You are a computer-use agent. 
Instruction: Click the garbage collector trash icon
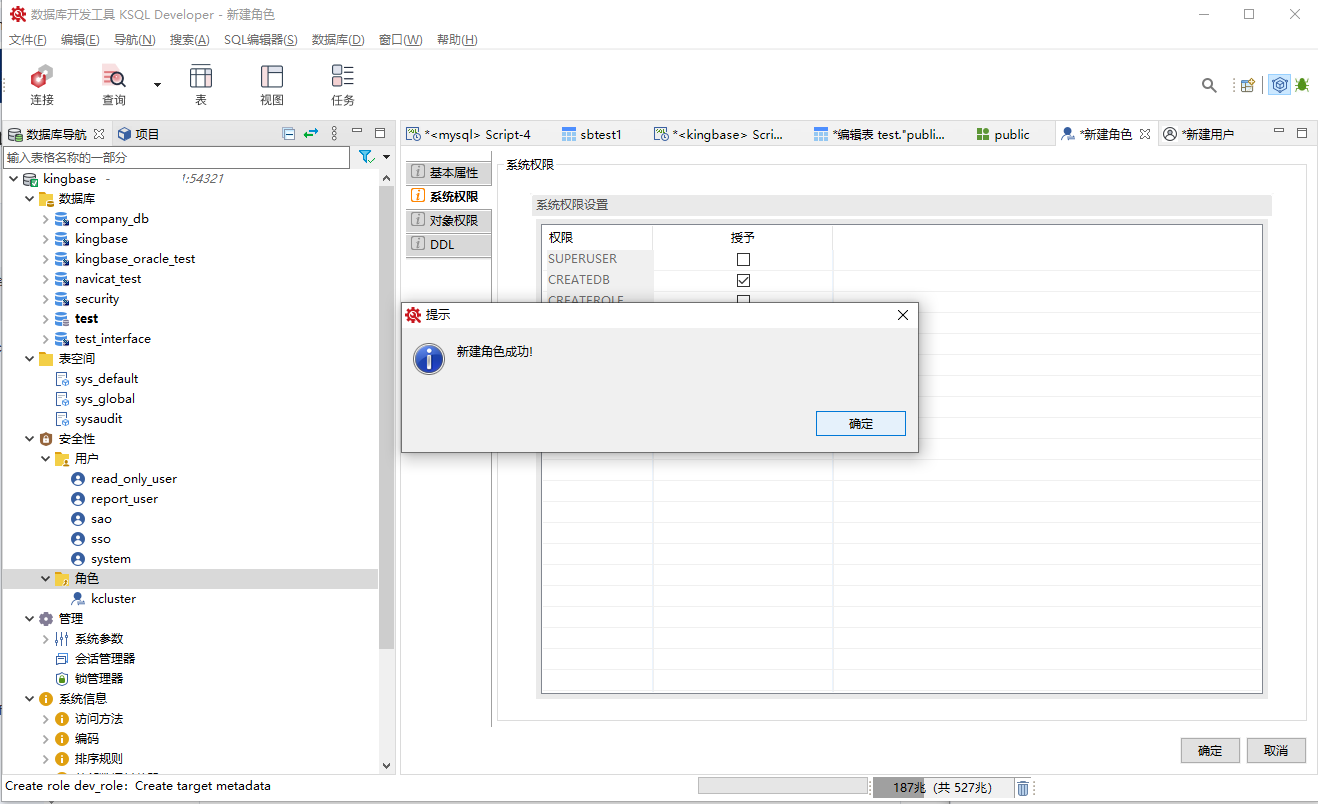pos(1023,788)
